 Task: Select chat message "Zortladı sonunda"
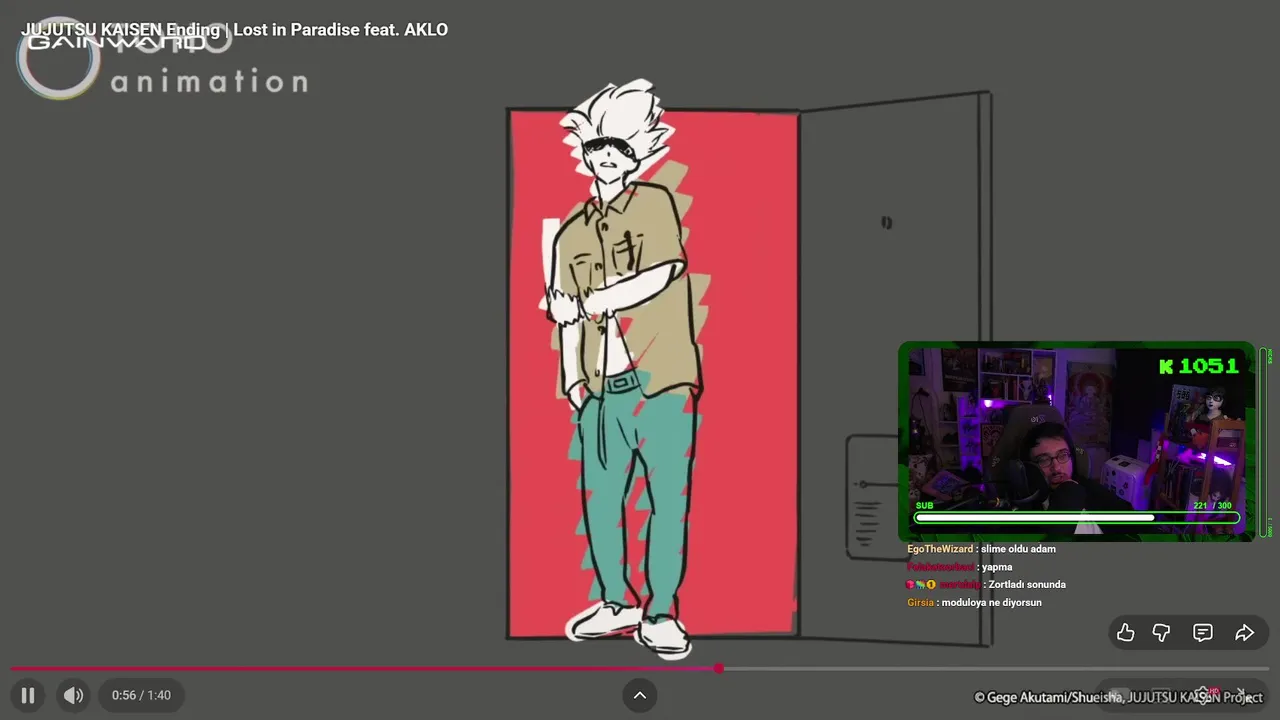point(1028,585)
